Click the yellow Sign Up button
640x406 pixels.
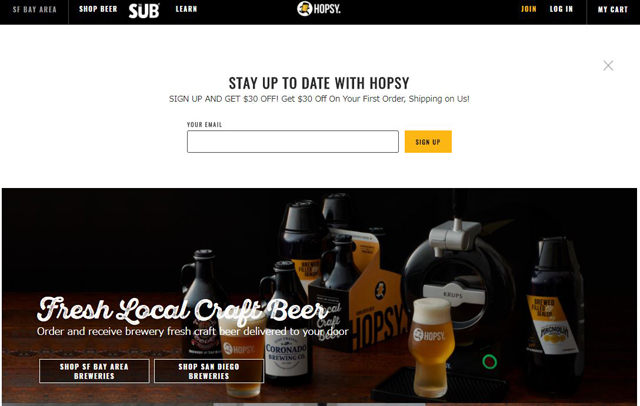coord(428,142)
